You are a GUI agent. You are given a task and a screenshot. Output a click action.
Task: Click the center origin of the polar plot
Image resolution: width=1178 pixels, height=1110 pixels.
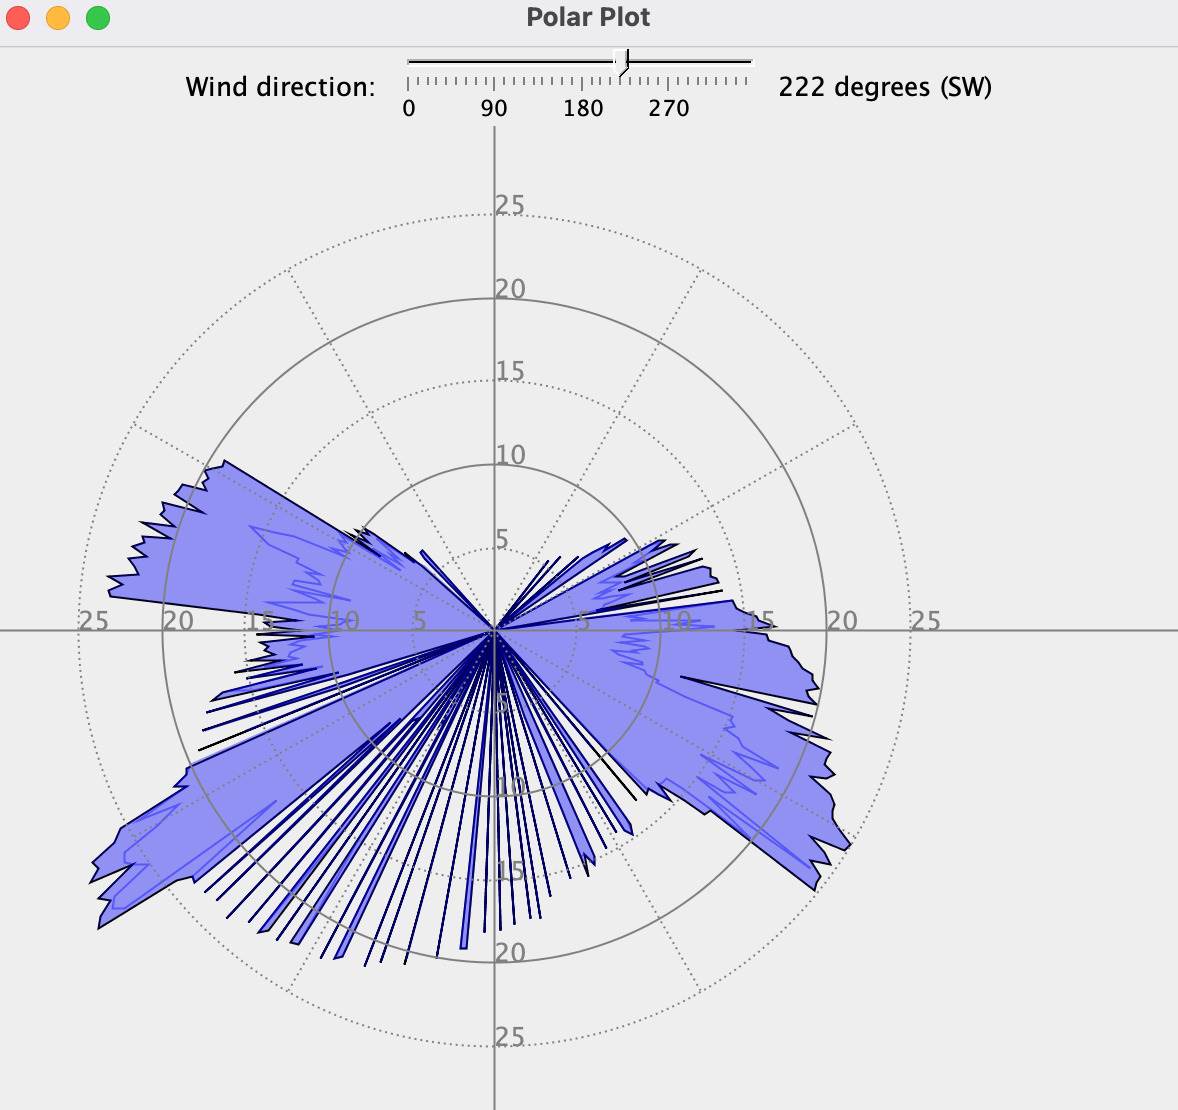click(494, 630)
